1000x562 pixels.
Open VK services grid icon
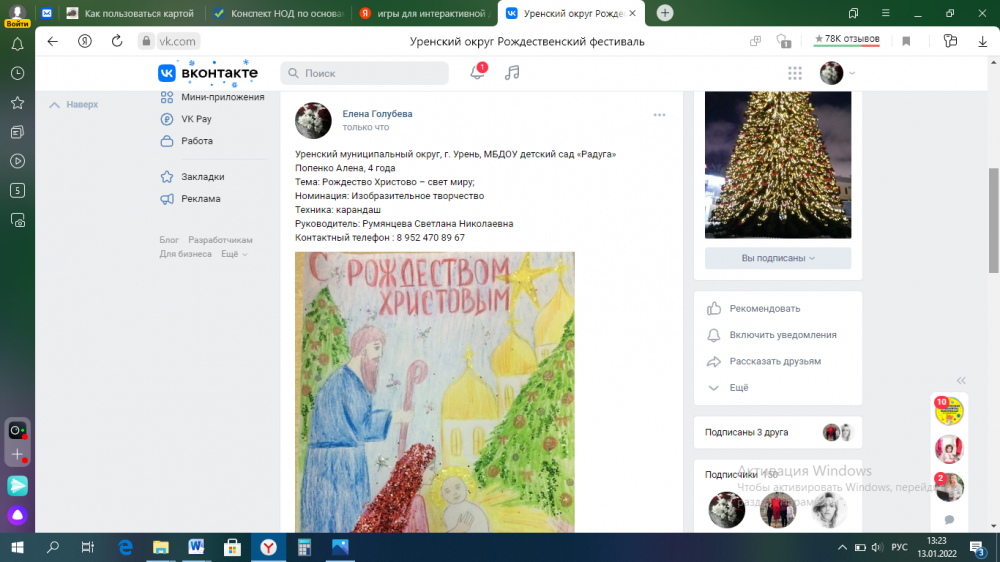[795, 73]
